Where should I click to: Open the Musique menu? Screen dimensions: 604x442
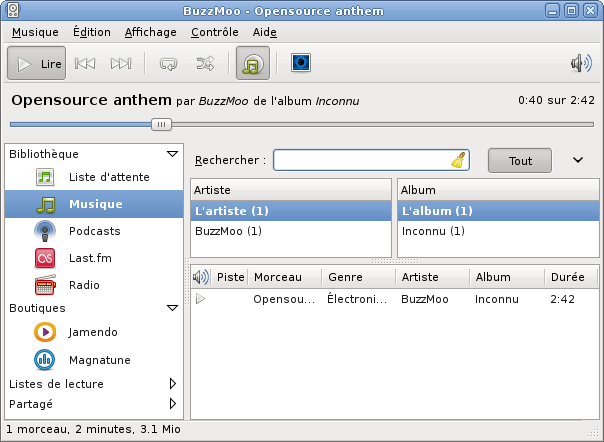coord(35,32)
